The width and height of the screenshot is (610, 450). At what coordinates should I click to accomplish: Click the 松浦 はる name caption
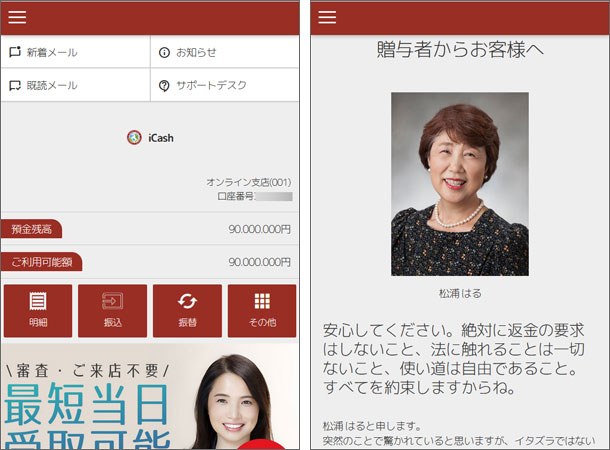pos(460,294)
